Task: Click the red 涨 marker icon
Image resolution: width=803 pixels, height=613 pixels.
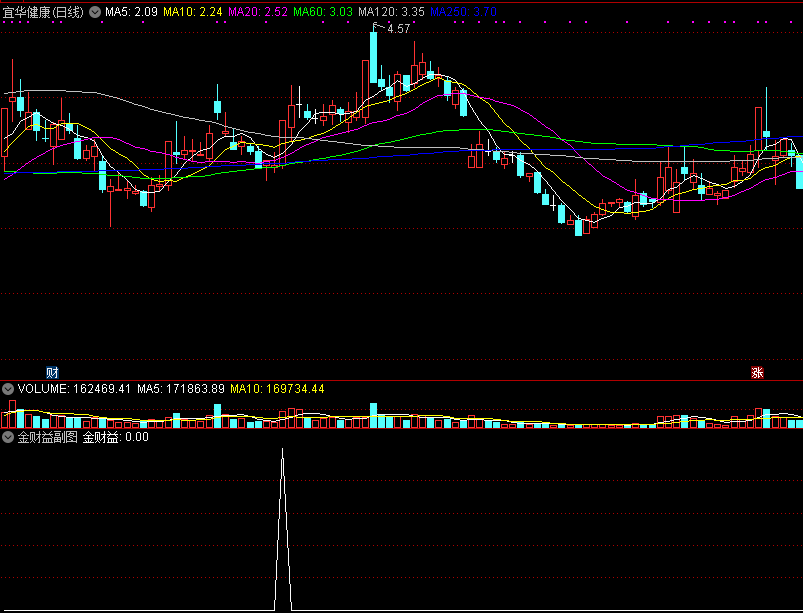Action: click(757, 372)
